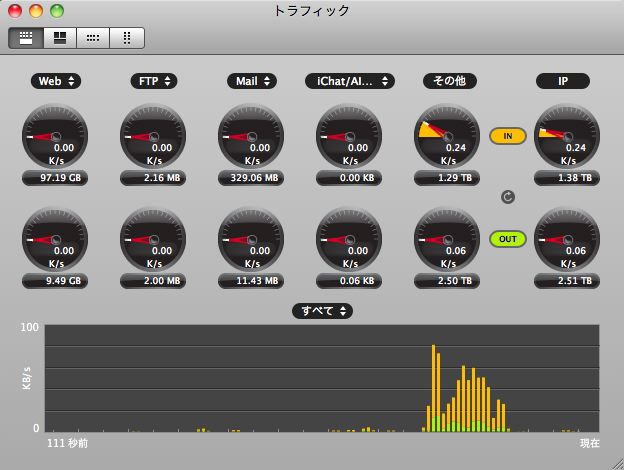Expand the Mail protocol dropdown
Image resolution: width=624 pixels, height=470 pixels.
[251, 81]
